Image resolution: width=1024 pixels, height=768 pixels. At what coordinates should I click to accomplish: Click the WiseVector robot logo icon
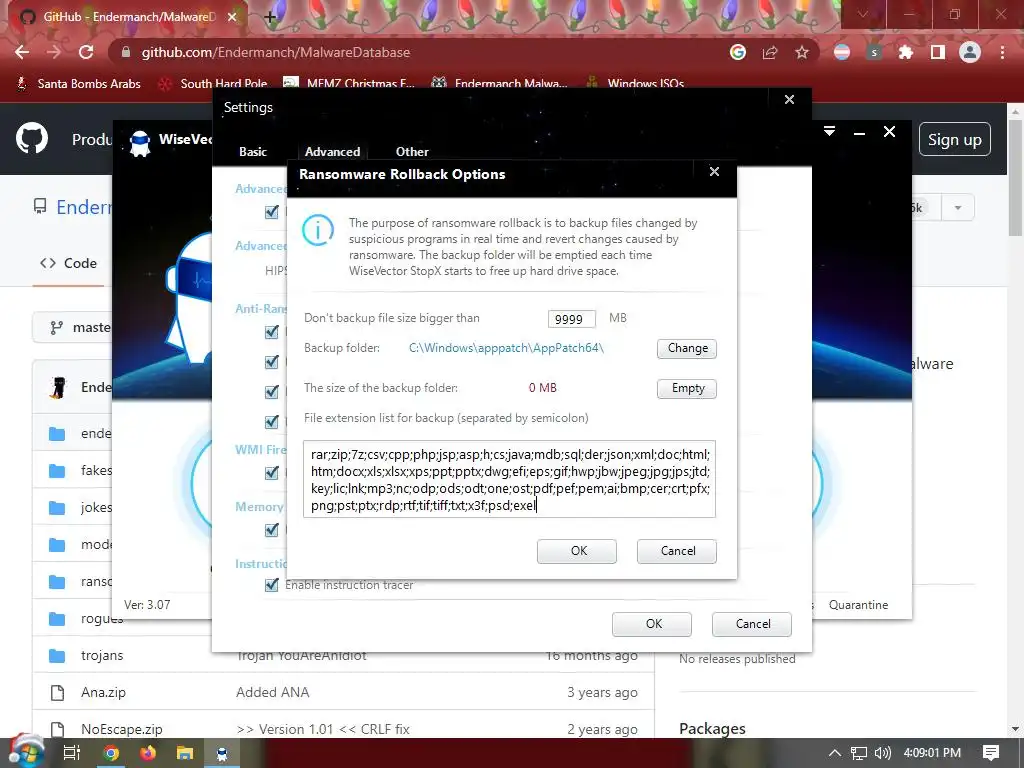coord(140,143)
